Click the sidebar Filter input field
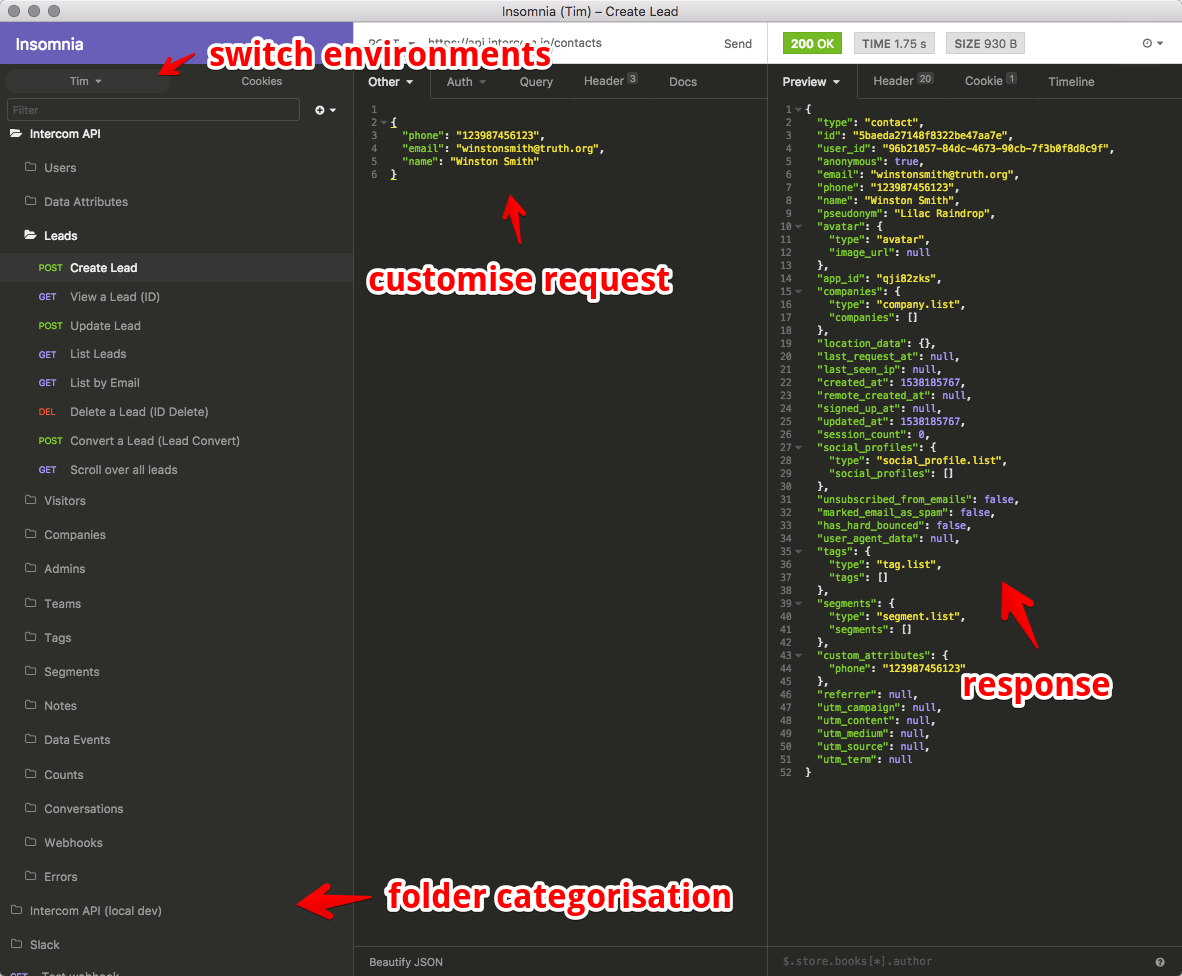The width and height of the screenshot is (1182, 976). pyautogui.click(x=153, y=110)
